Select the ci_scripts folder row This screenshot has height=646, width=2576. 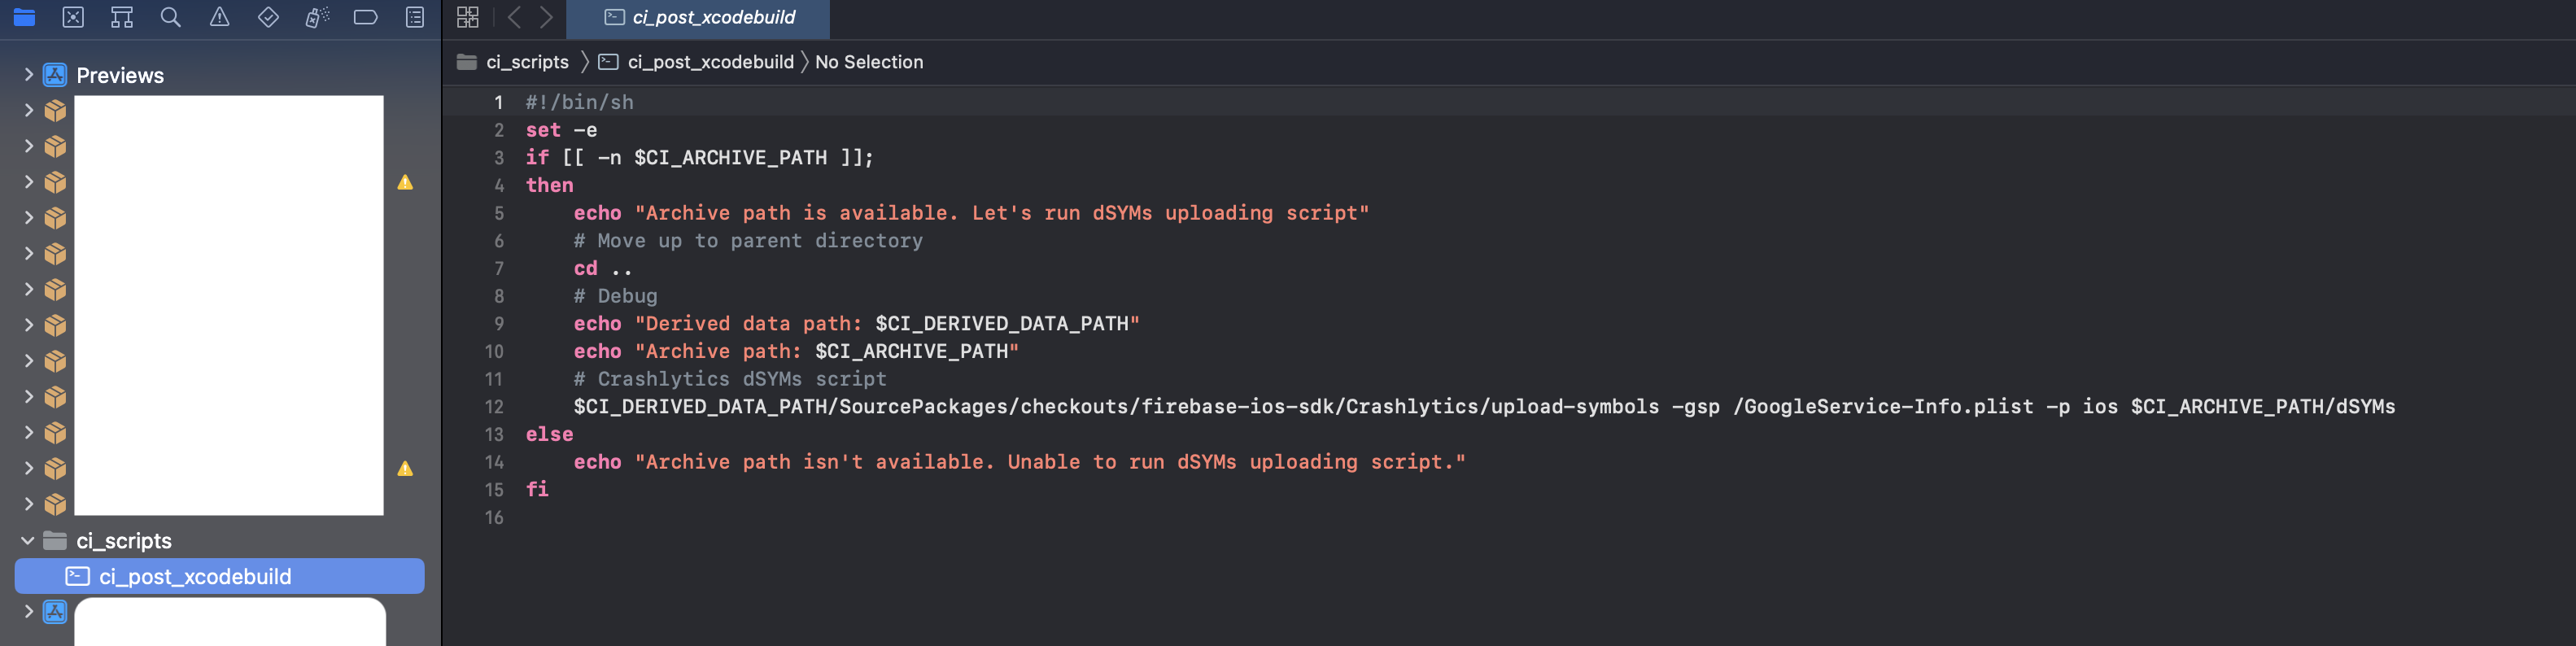pos(220,541)
